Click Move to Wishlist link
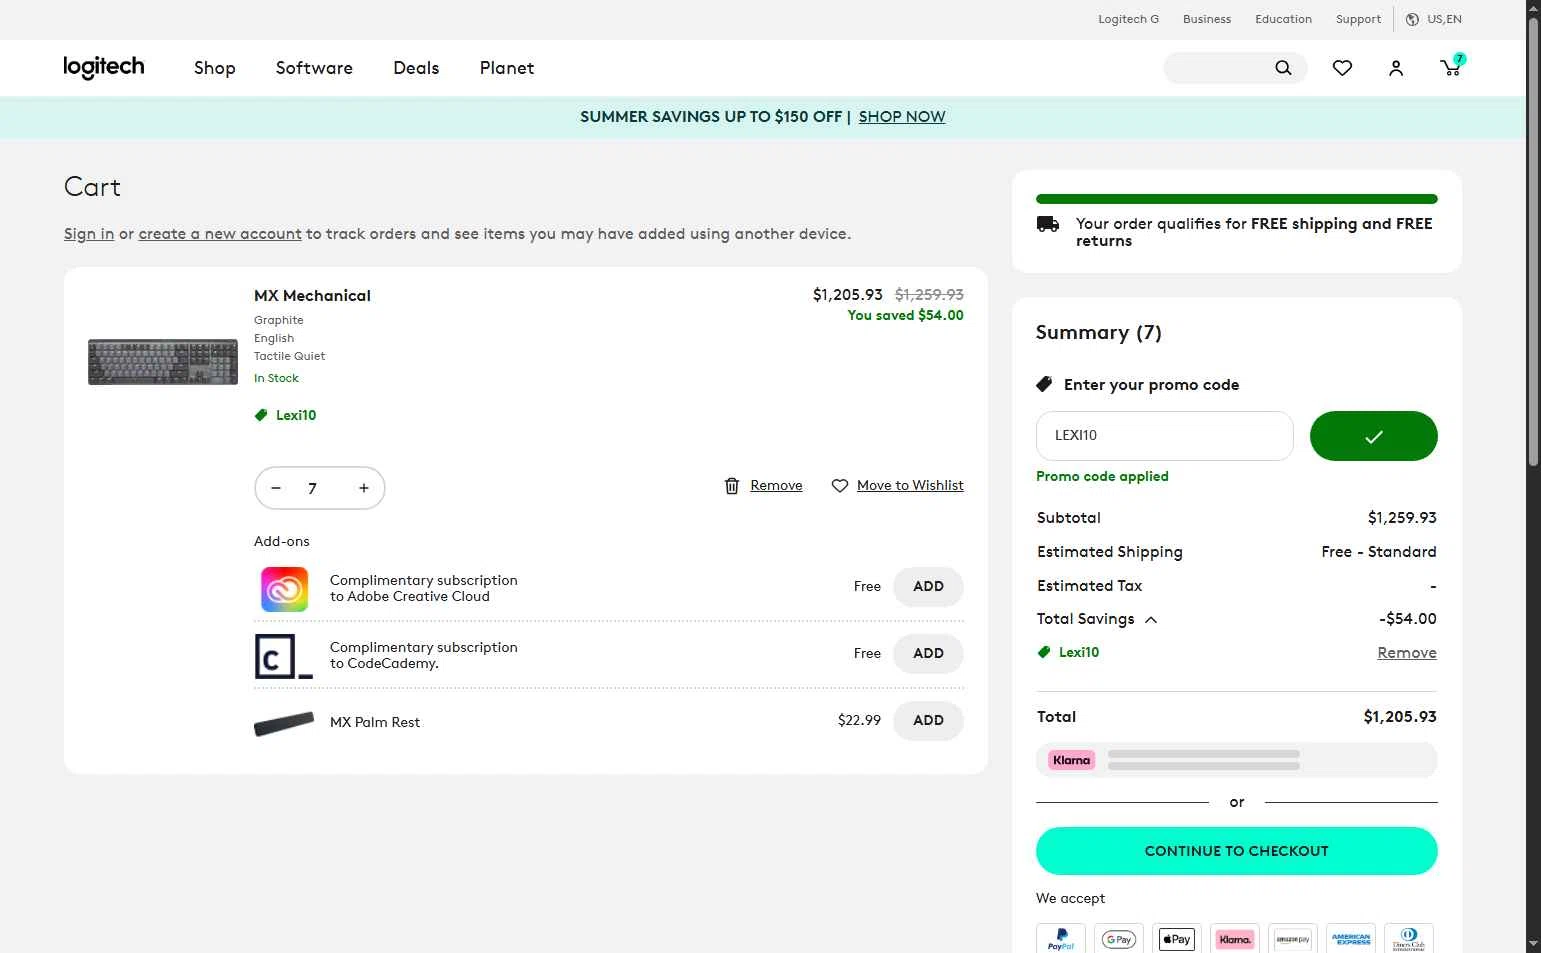 (x=910, y=485)
